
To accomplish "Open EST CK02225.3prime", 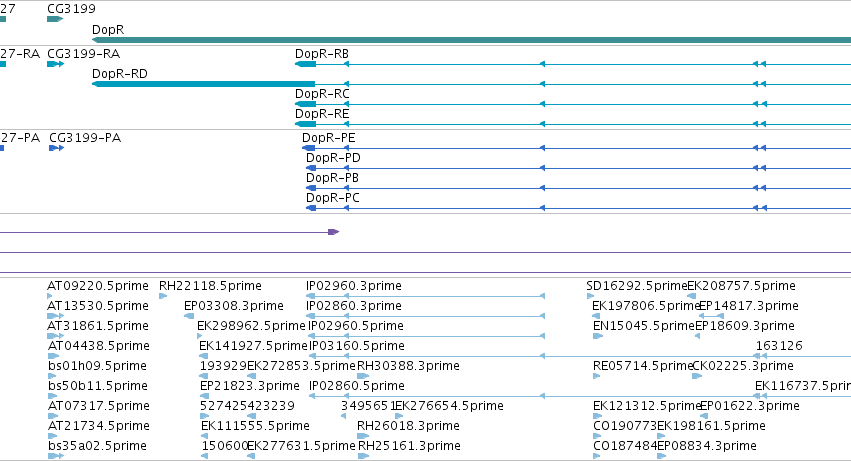I will (743, 366).
